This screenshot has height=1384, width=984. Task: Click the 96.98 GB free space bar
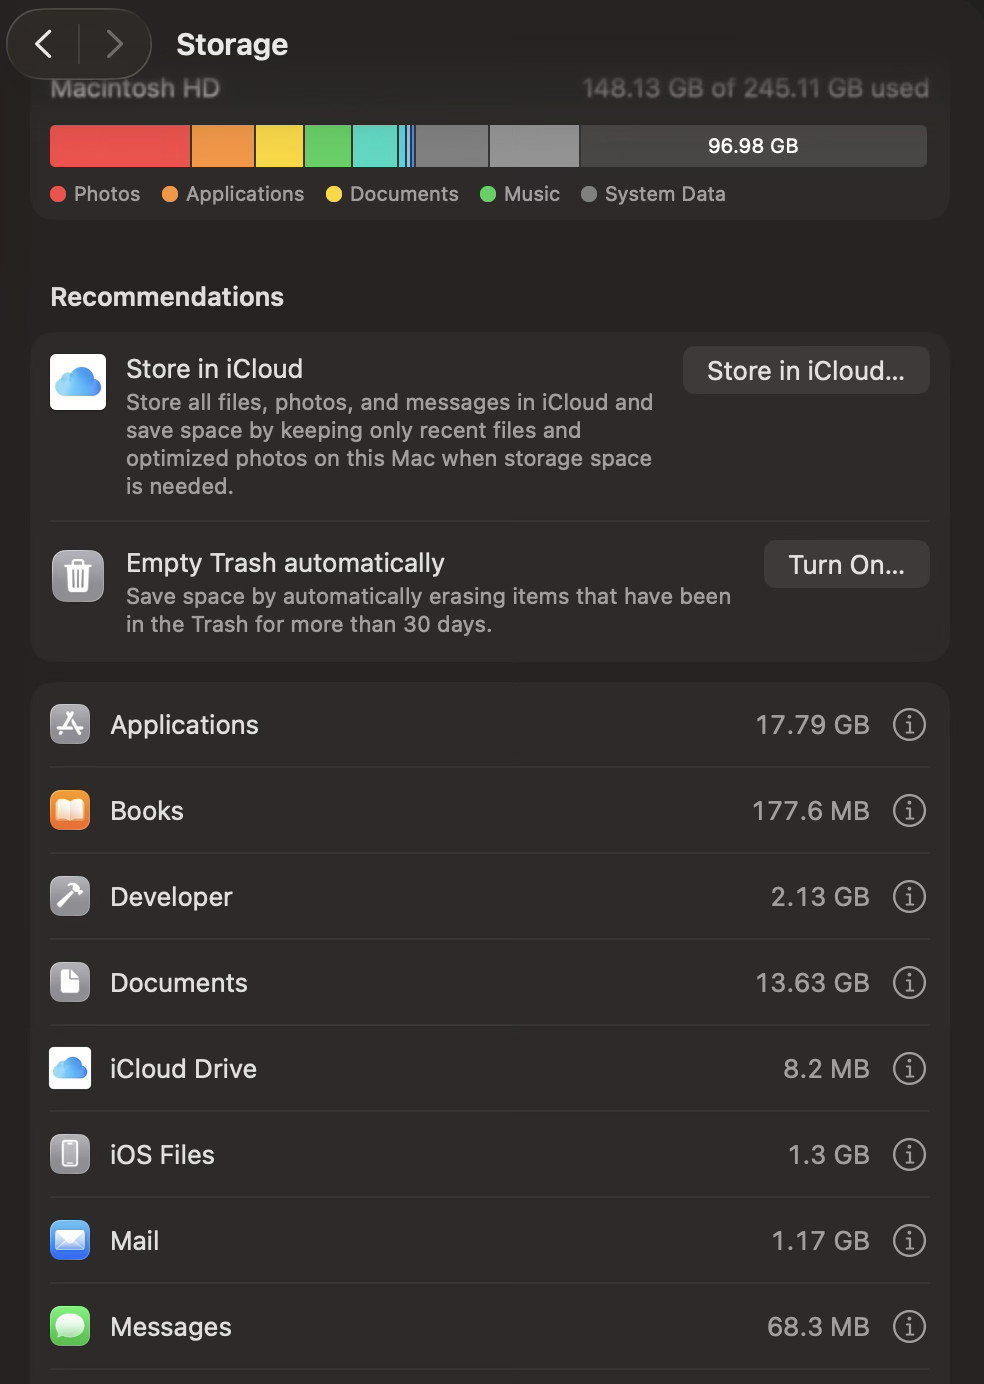[753, 146]
